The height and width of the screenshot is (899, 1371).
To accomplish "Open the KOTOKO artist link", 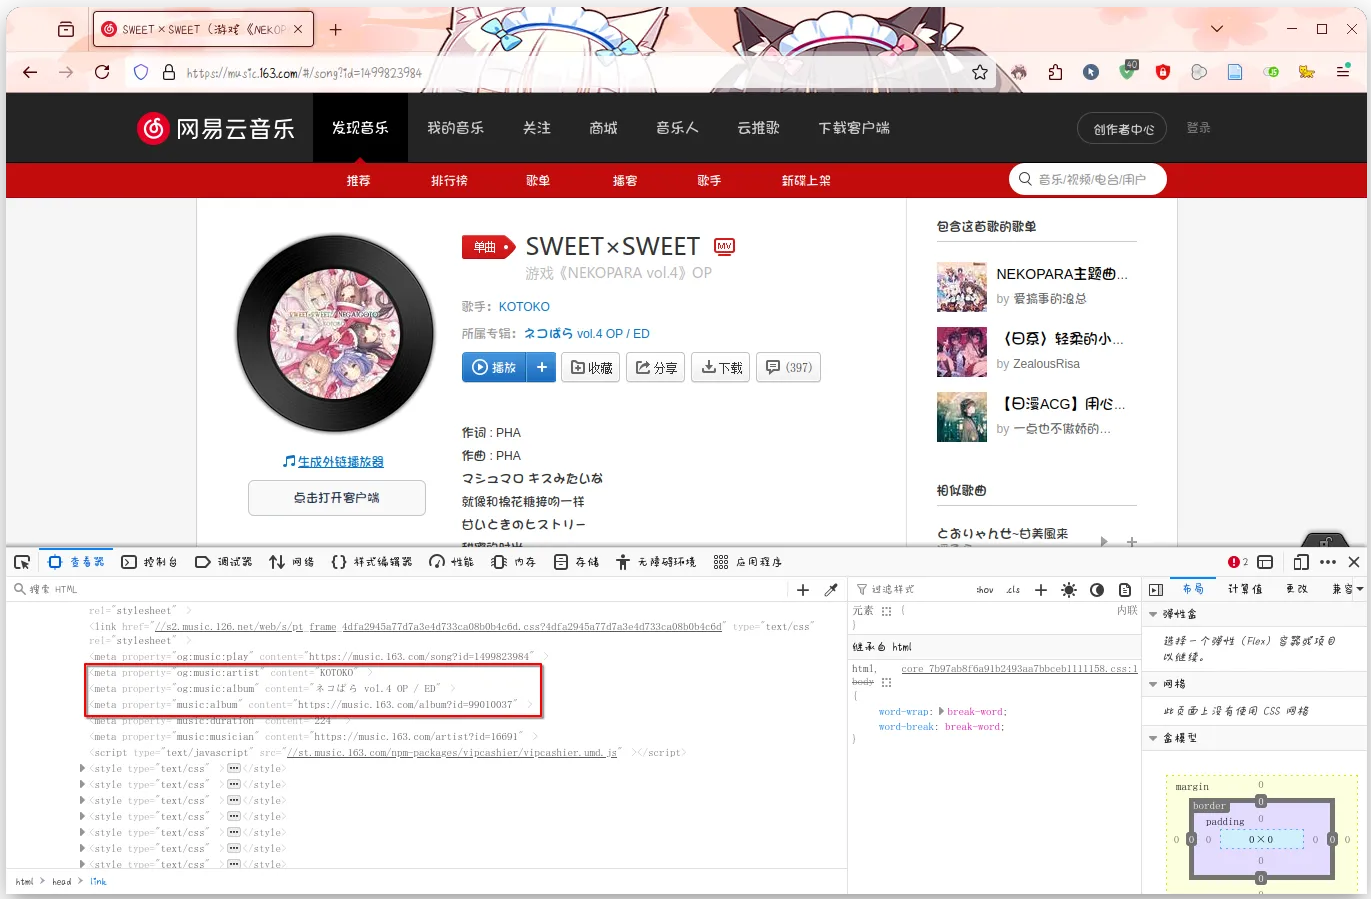I will tap(524, 306).
